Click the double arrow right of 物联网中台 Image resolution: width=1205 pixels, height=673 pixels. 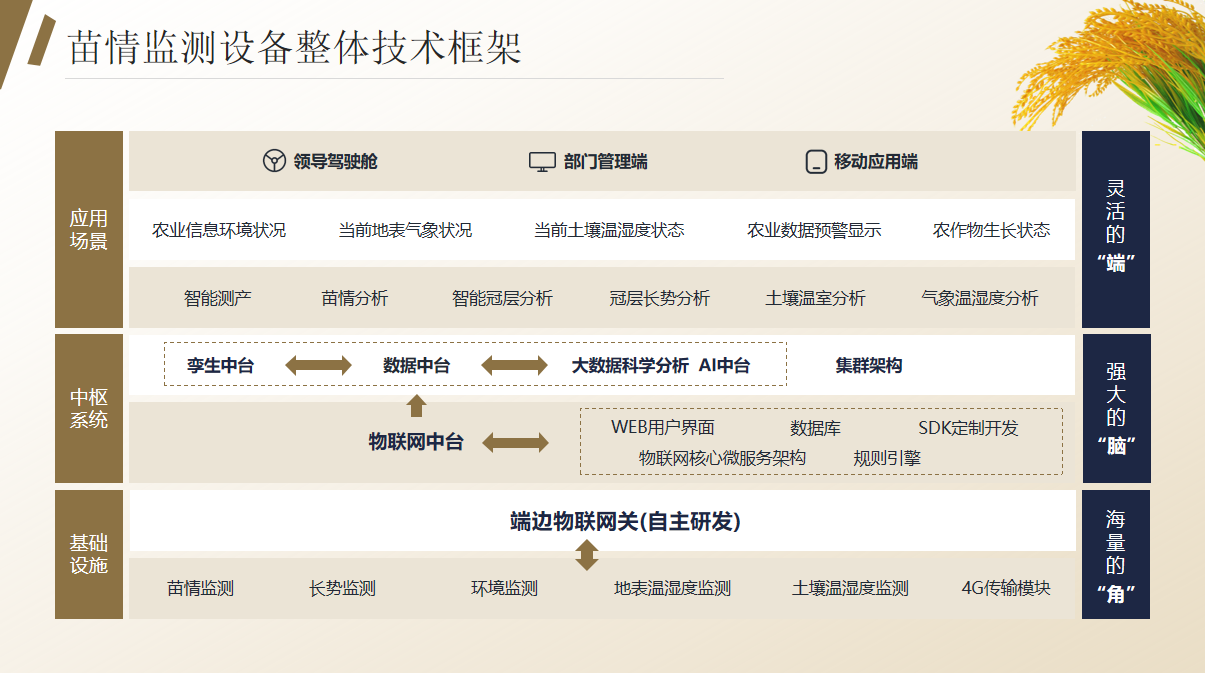[x=515, y=442]
